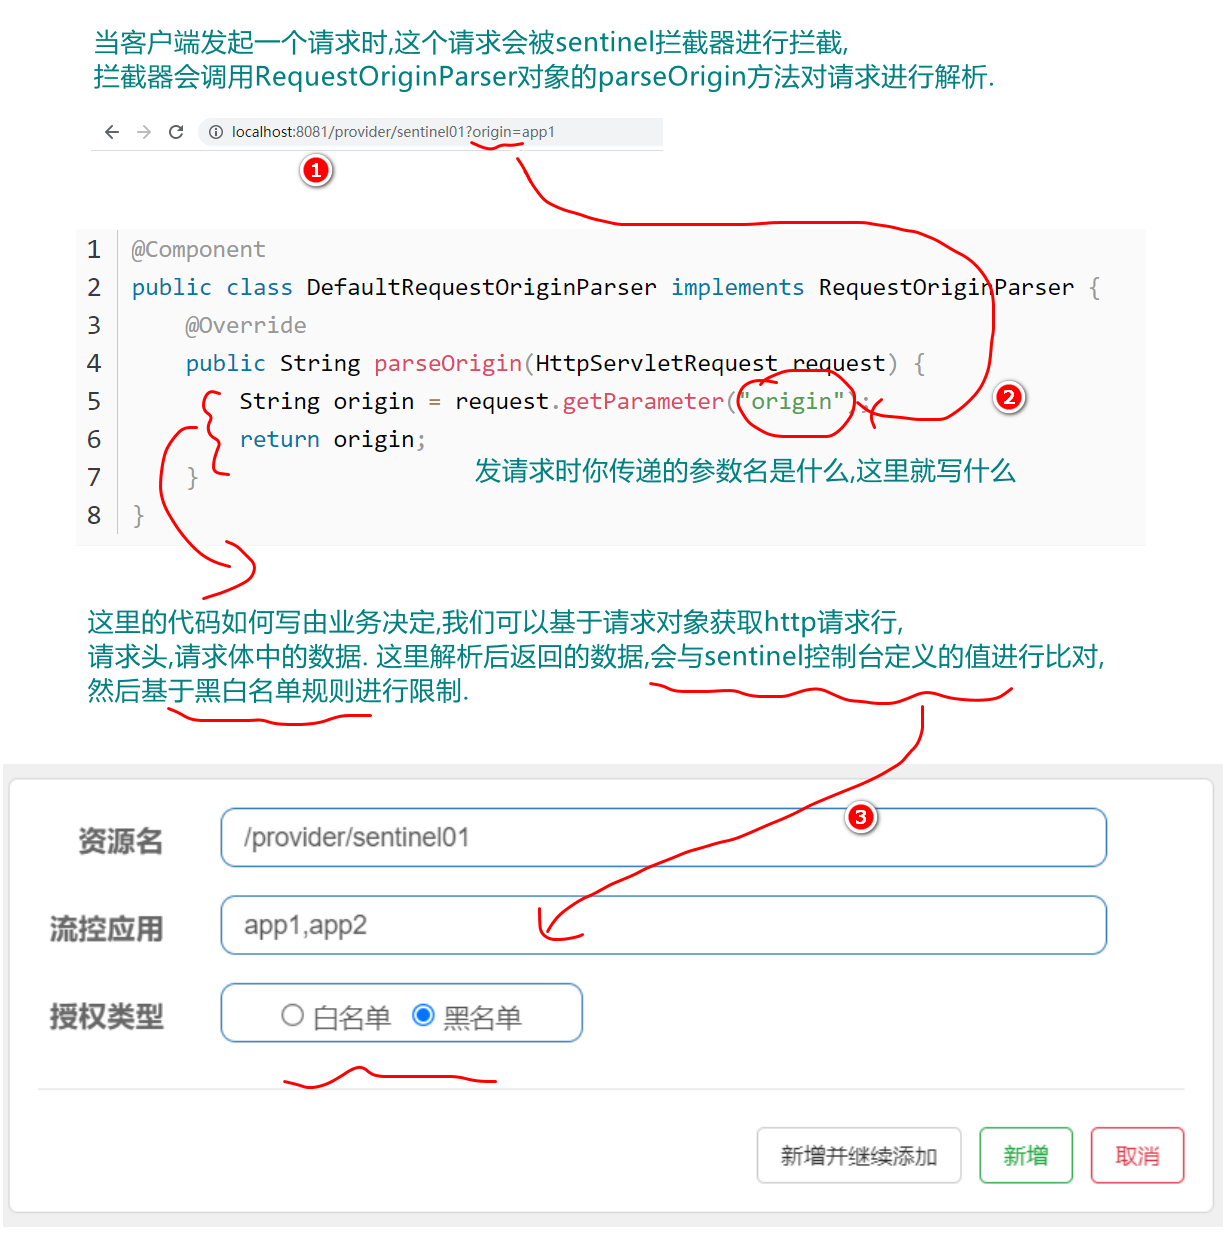This screenshot has height=1243, width=1223.
Task: Reload the page with refresh icon
Action: point(176,132)
